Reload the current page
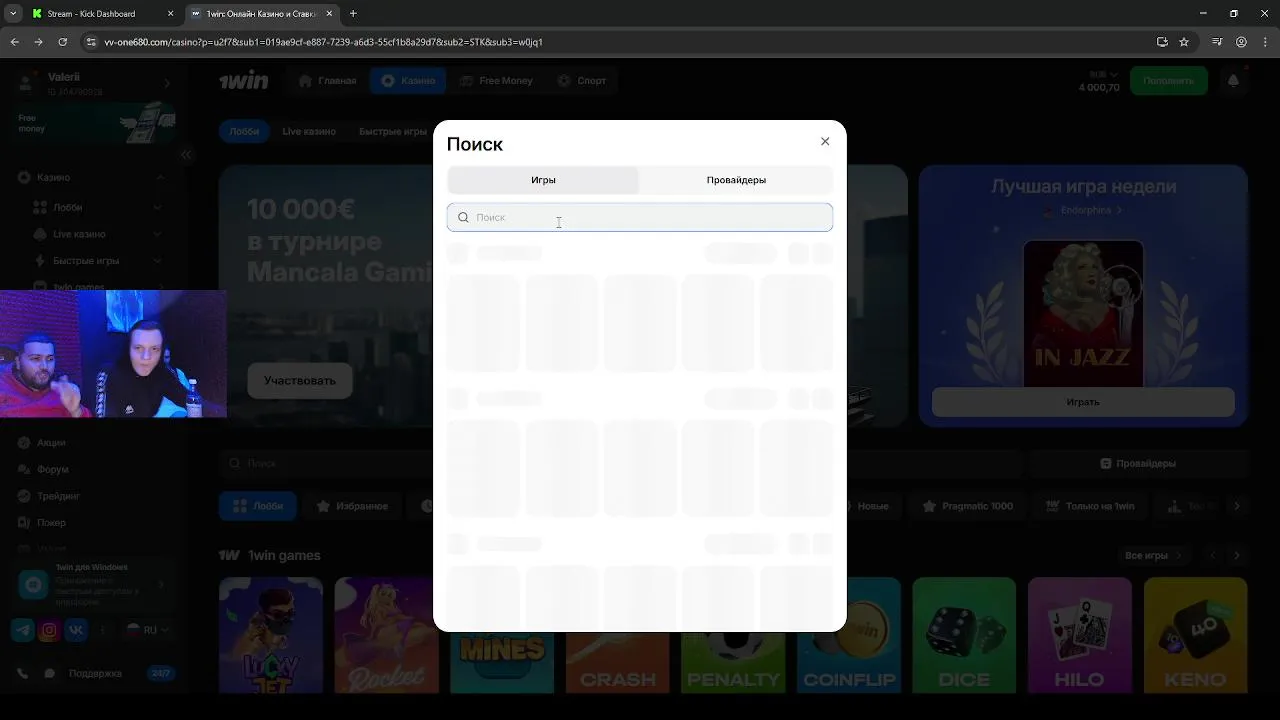The width and height of the screenshot is (1280, 720). coord(63,42)
